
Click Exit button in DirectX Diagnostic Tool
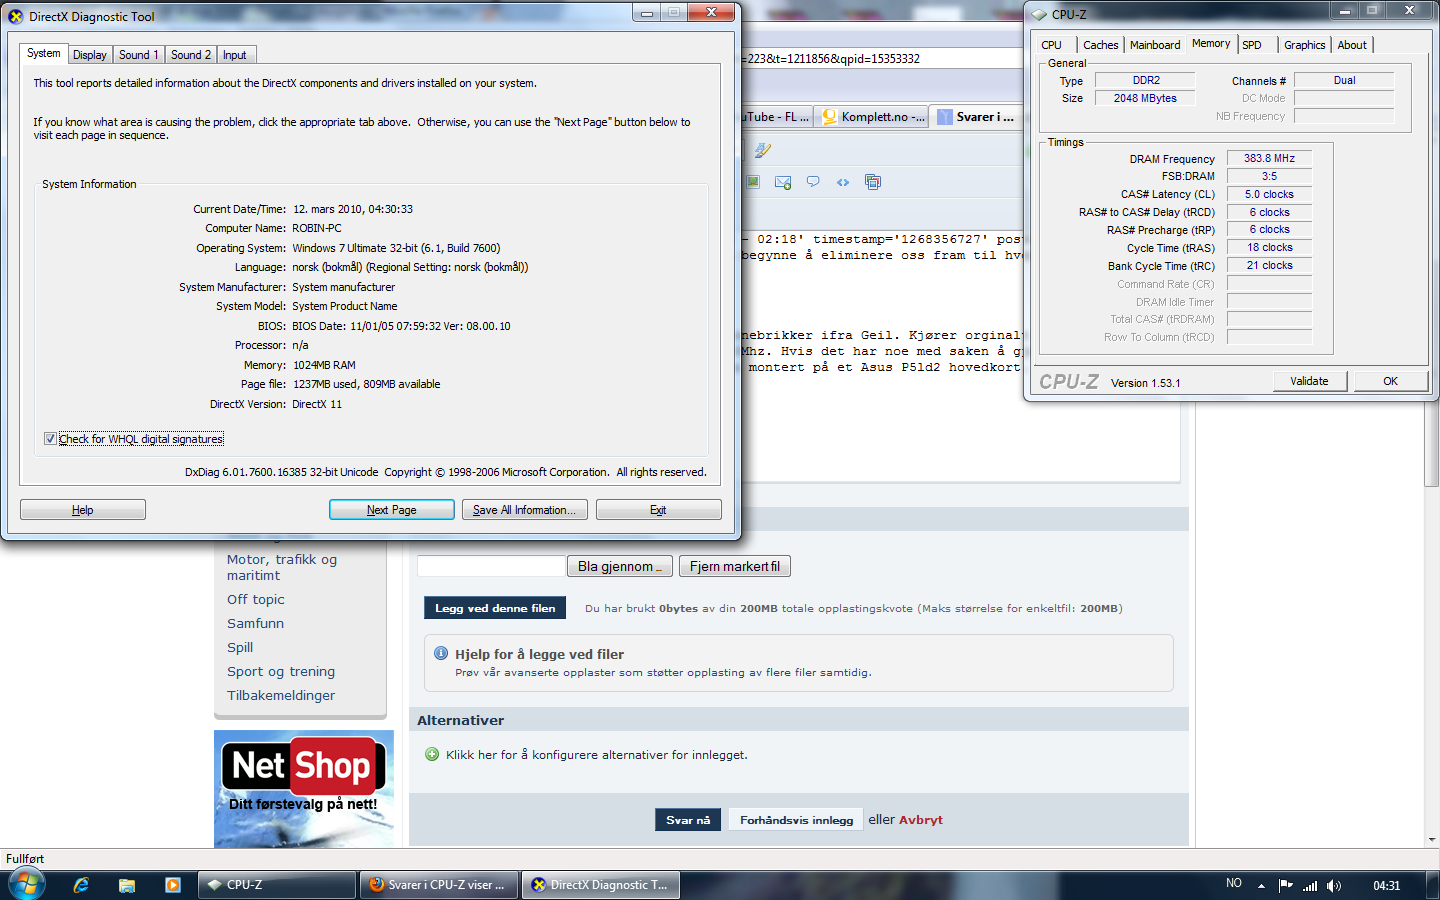pos(658,510)
